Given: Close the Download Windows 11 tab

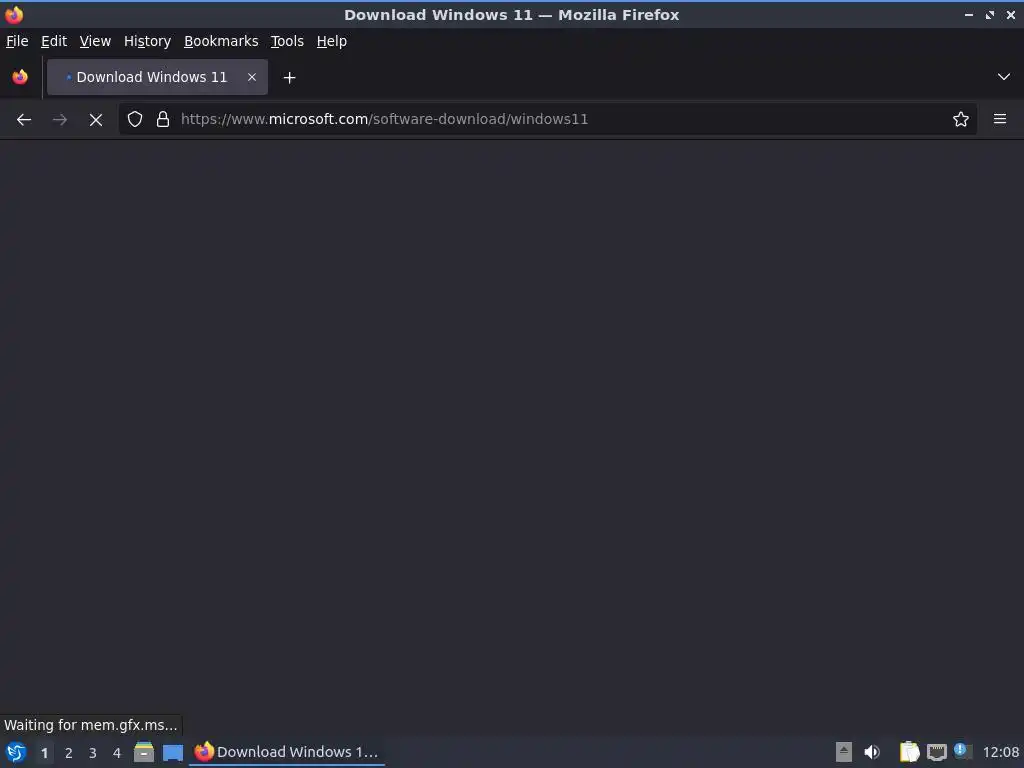Looking at the screenshot, I should [252, 77].
